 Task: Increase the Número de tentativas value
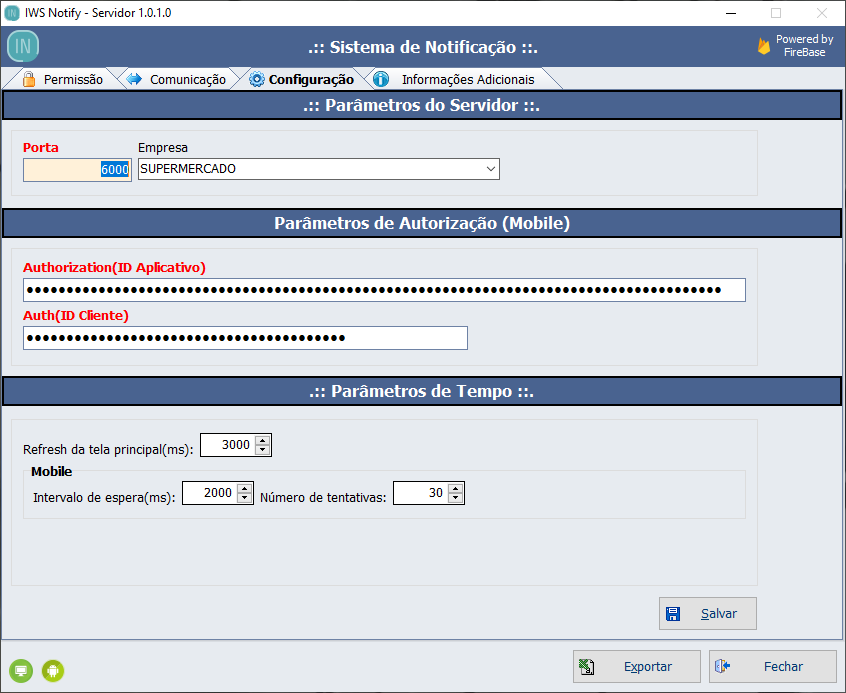456,488
